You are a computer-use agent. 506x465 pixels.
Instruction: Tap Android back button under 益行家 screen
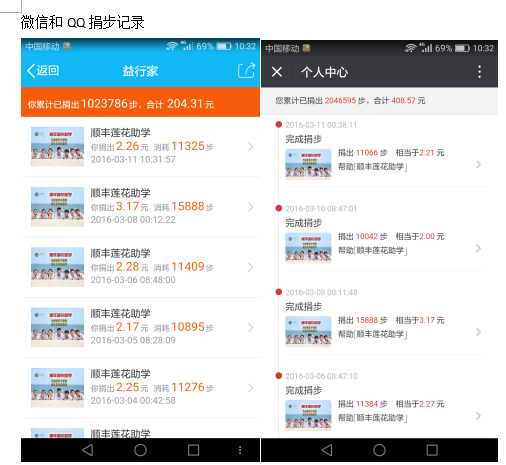[x=87, y=450]
